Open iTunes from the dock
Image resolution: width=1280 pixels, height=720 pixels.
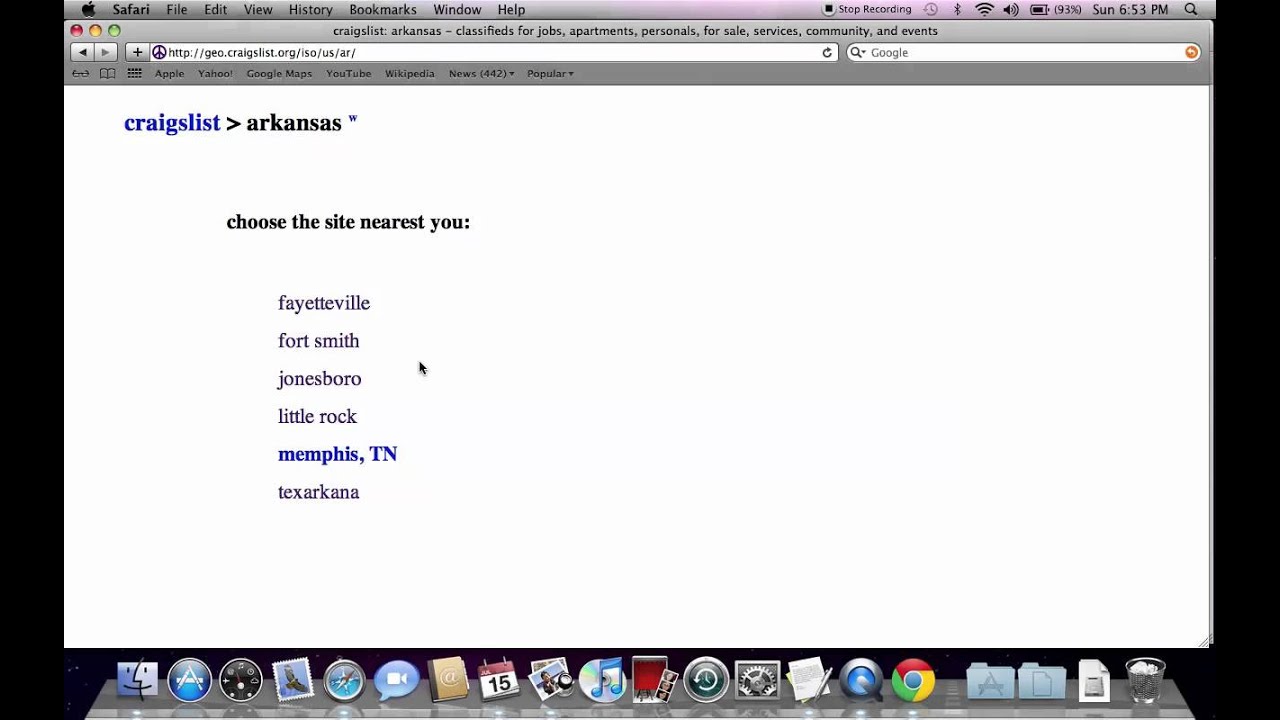[602, 680]
